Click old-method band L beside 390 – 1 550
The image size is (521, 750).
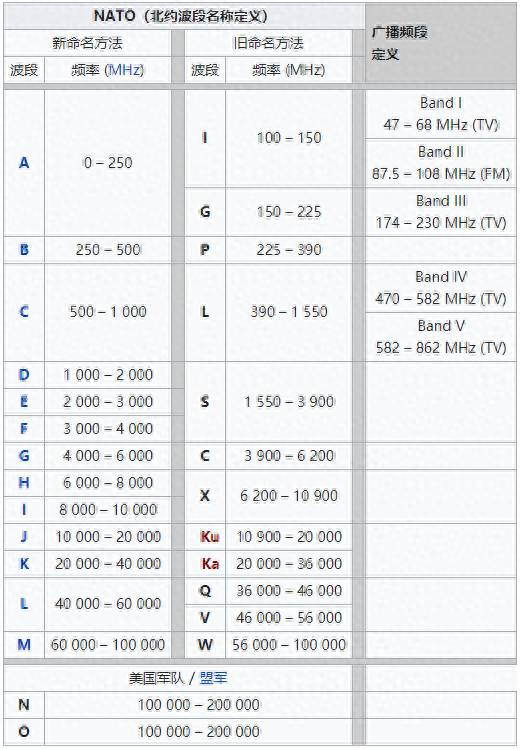(x=205, y=312)
